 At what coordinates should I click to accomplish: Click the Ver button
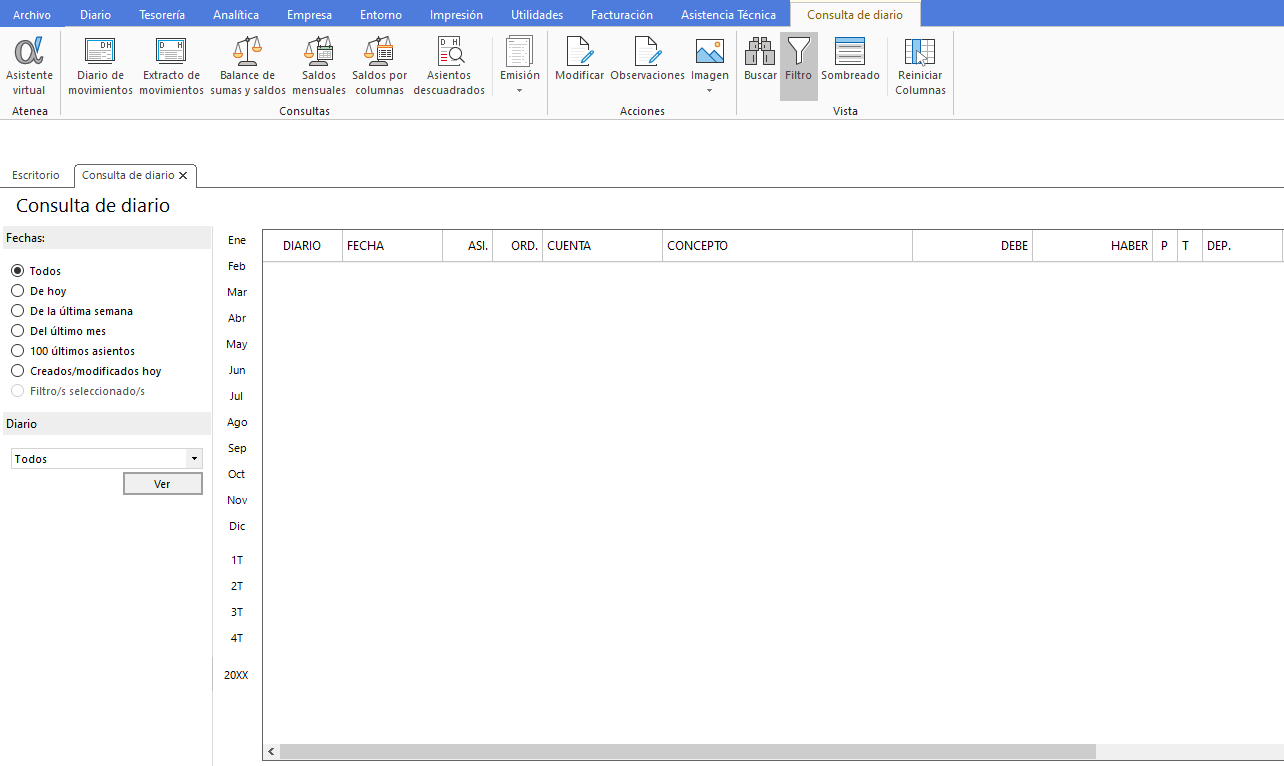click(x=162, y=484)
